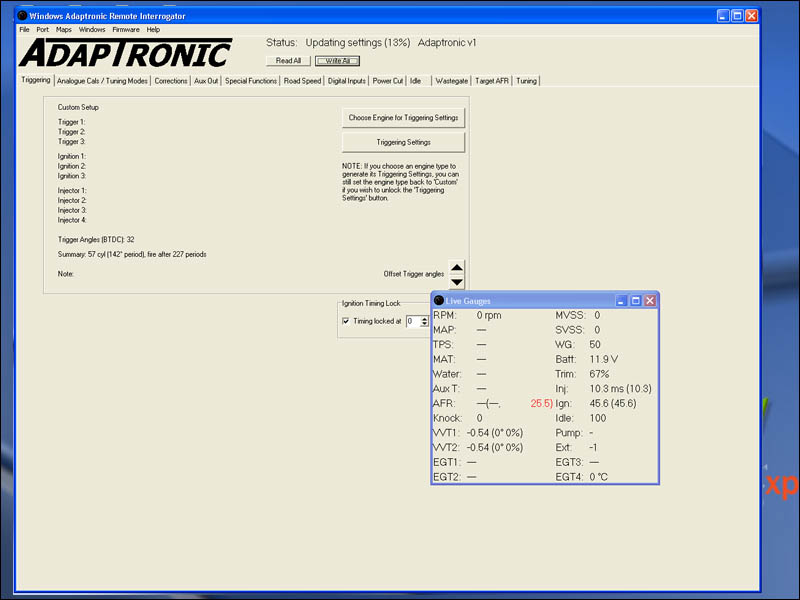Click the Adaptronic v1 status label
This screenshot has height=600, width=800.
point(447,43)
